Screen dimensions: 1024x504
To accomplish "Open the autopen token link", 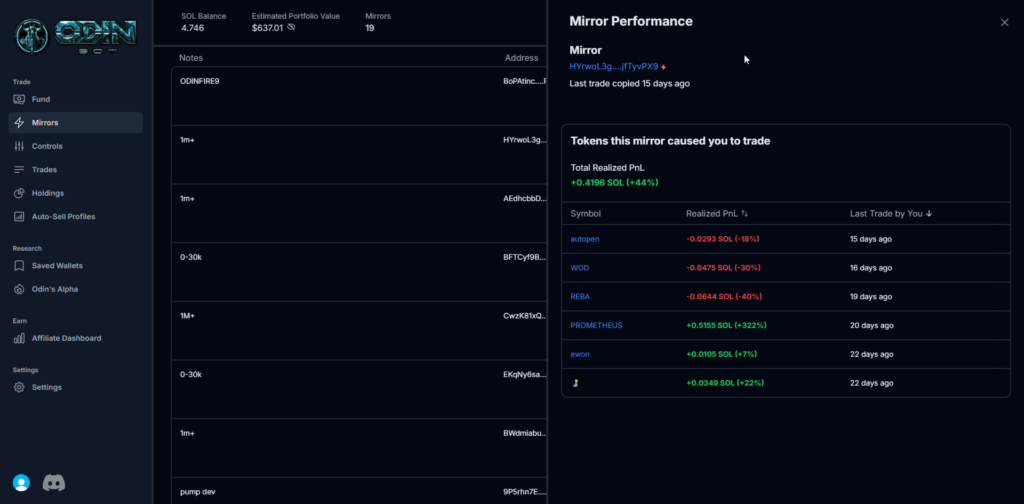I will pos(585,239).
